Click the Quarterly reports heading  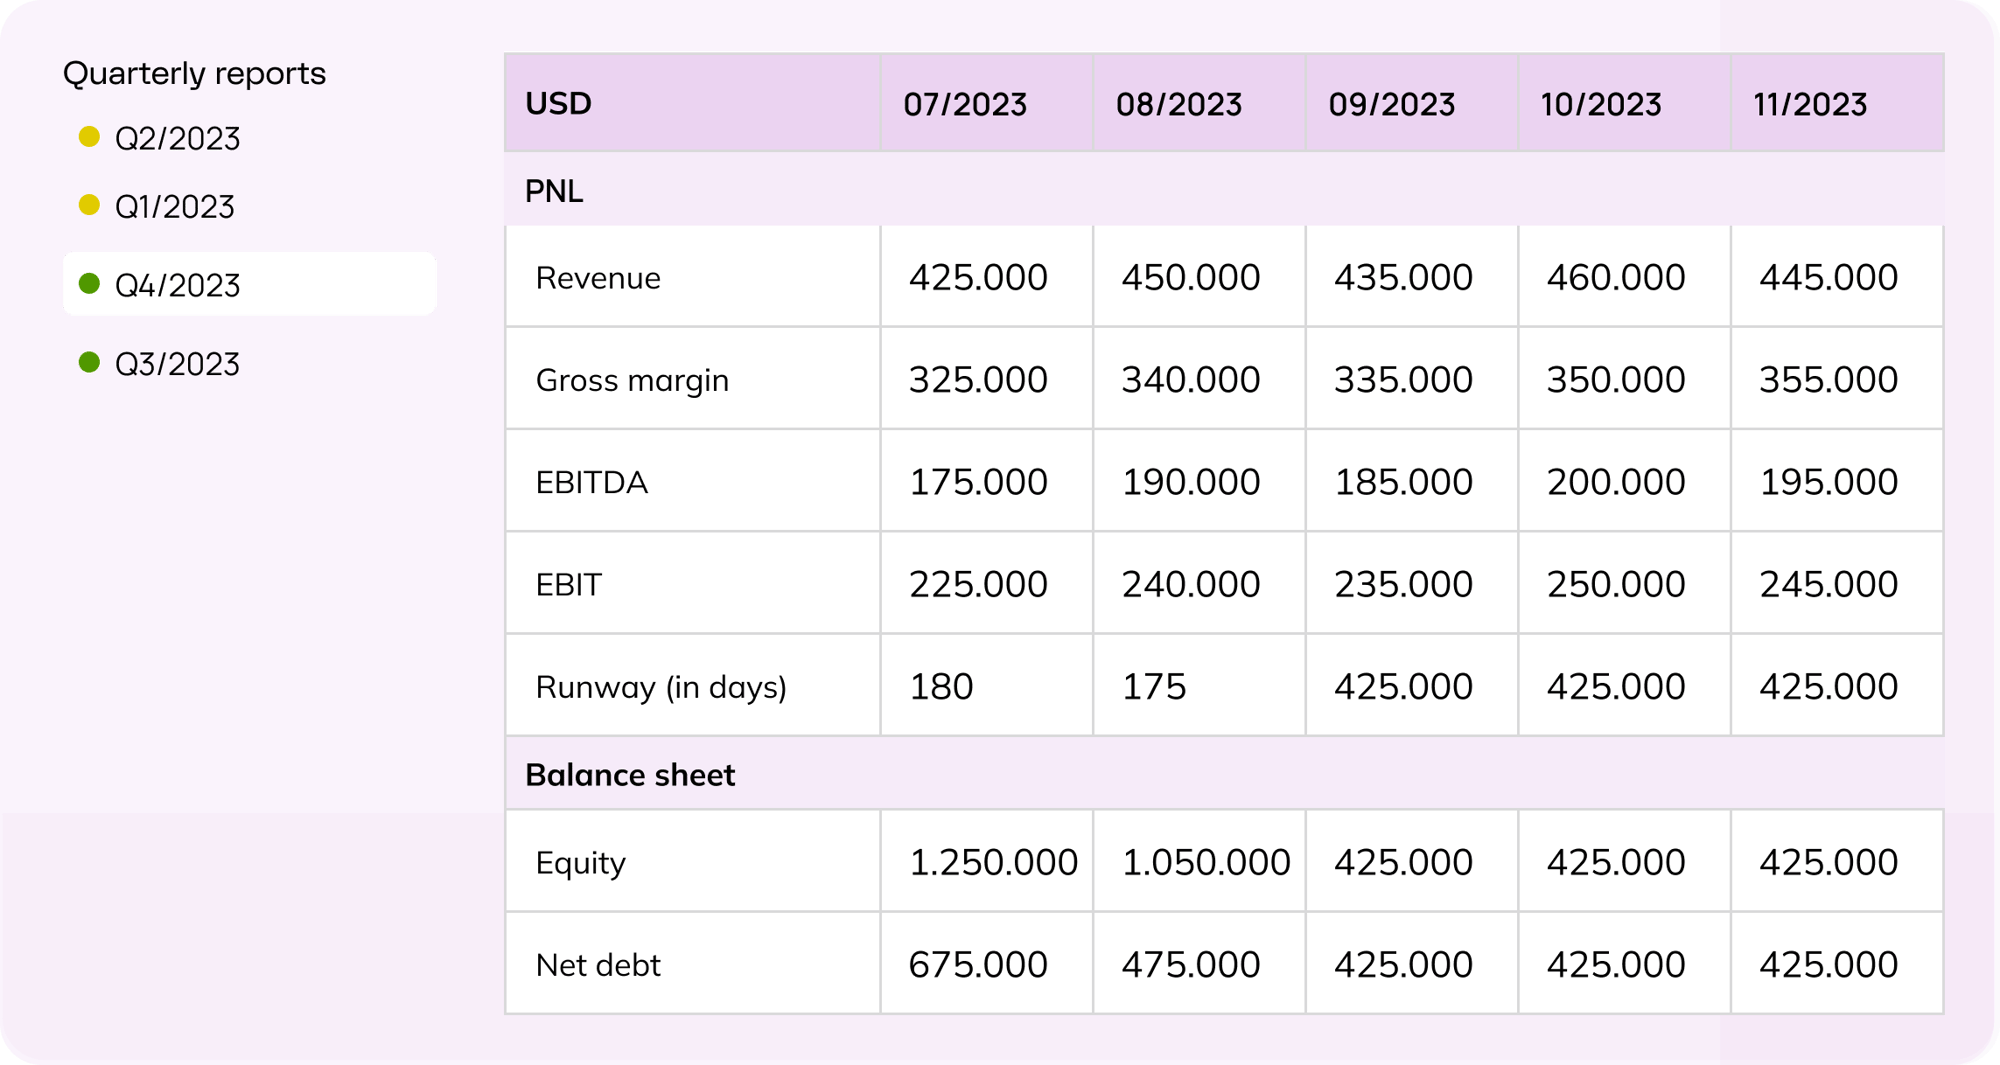[x=194, y=73]
